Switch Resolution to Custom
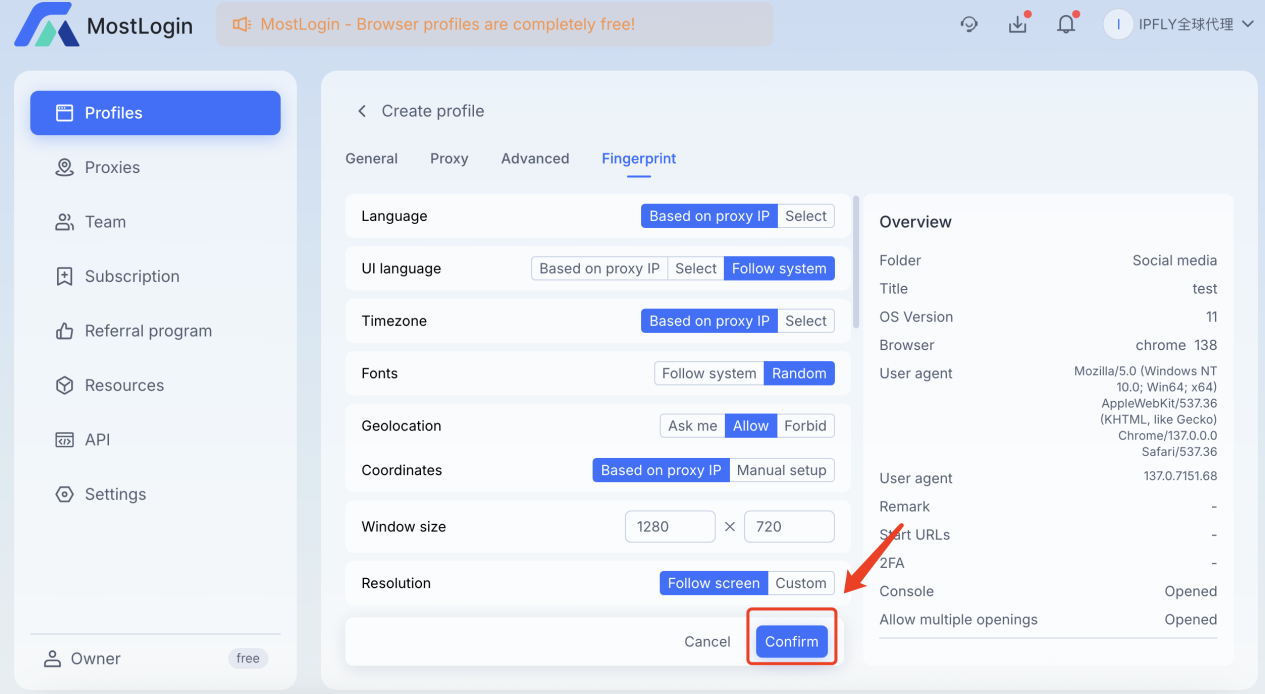The height and width of the screenshot is (694, 1265). pyautogui.click(x=801, y=583)
